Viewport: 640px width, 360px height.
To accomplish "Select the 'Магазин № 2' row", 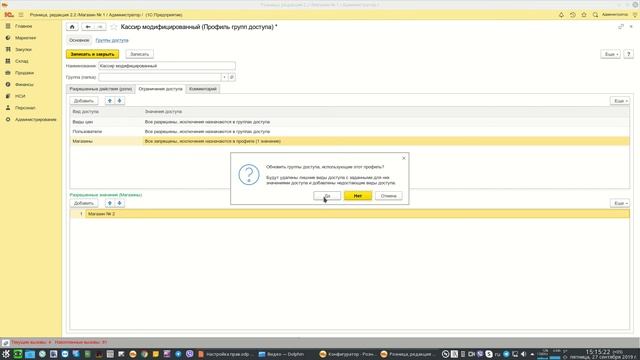I will coord(349,214).
